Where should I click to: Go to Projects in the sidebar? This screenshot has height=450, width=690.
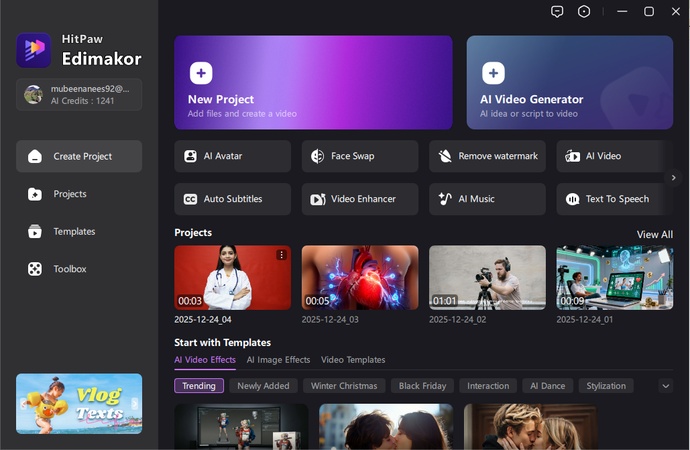click(x=70, y=194)
